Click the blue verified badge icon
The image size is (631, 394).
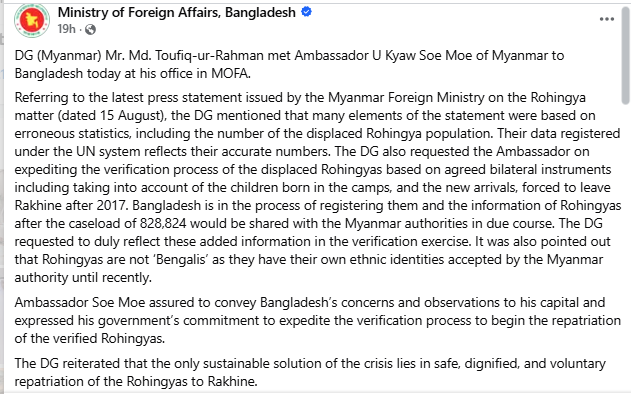[x=306, y=12]
